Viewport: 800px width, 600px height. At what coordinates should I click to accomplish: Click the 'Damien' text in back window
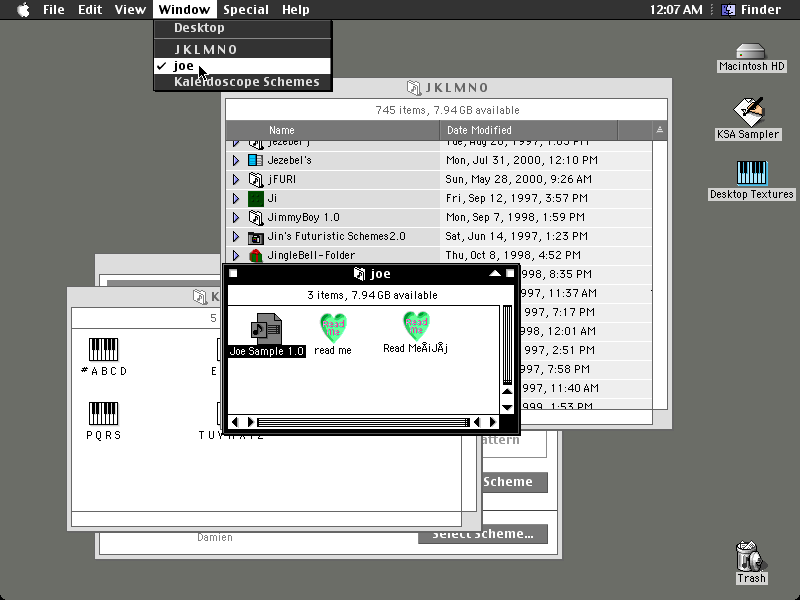215,537
